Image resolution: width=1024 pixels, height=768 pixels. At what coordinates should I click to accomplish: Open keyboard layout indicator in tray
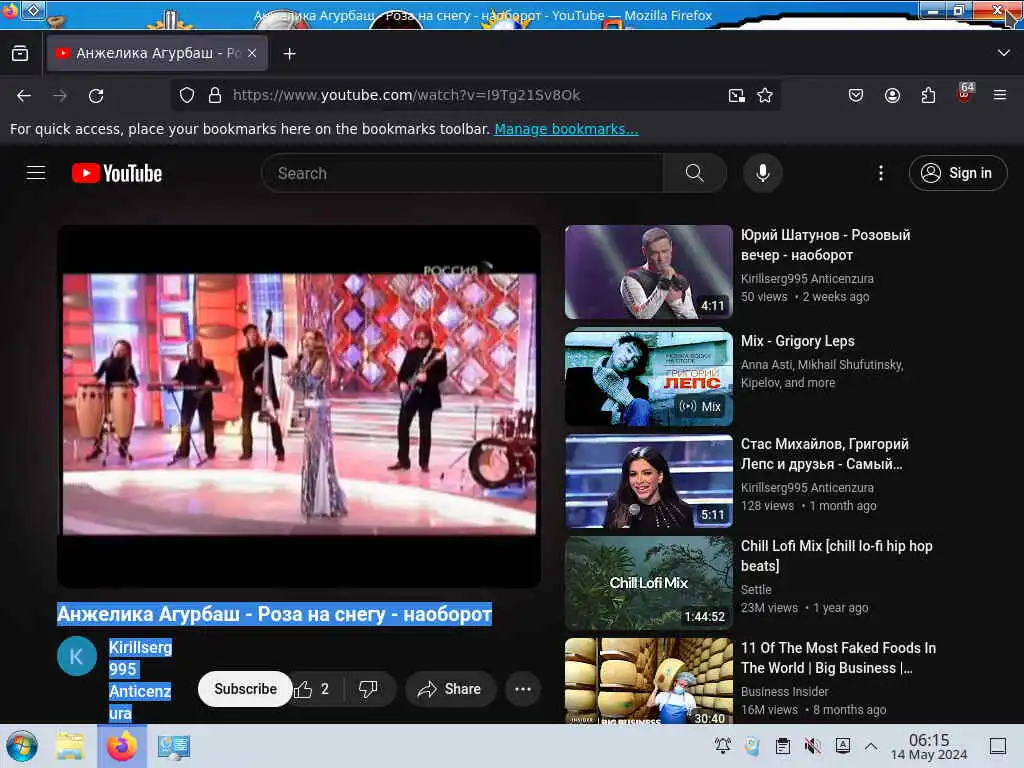click(x=842, y=746)
